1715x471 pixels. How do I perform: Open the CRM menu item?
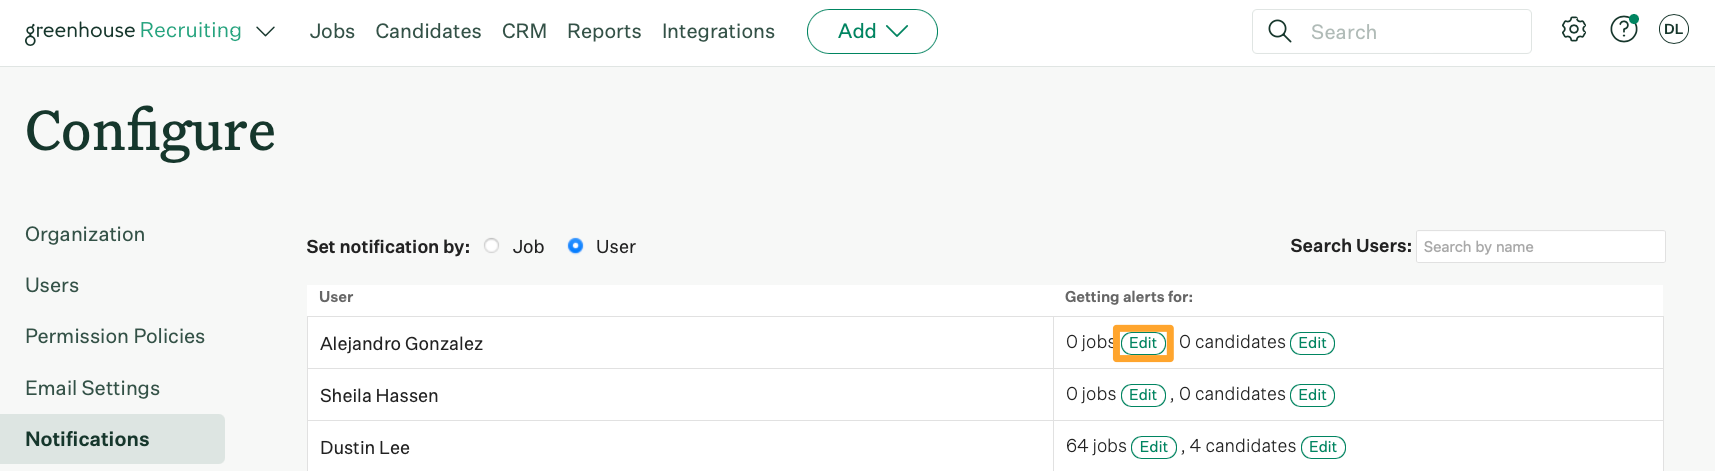click(x=524, y=31)
